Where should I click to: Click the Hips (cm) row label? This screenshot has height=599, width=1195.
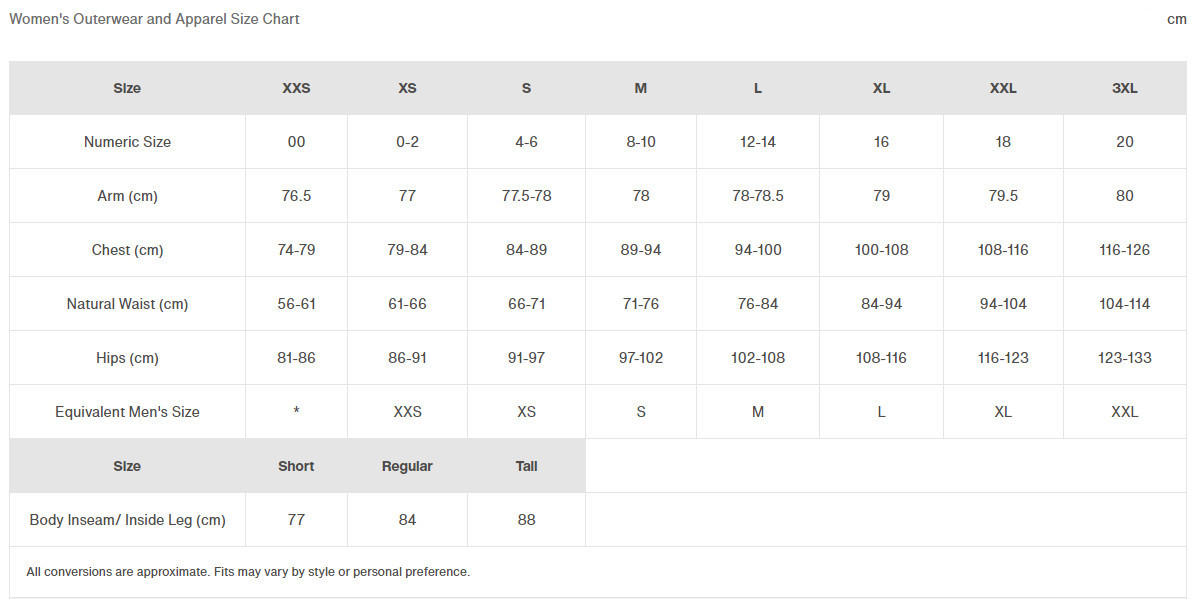coord(127,358)
